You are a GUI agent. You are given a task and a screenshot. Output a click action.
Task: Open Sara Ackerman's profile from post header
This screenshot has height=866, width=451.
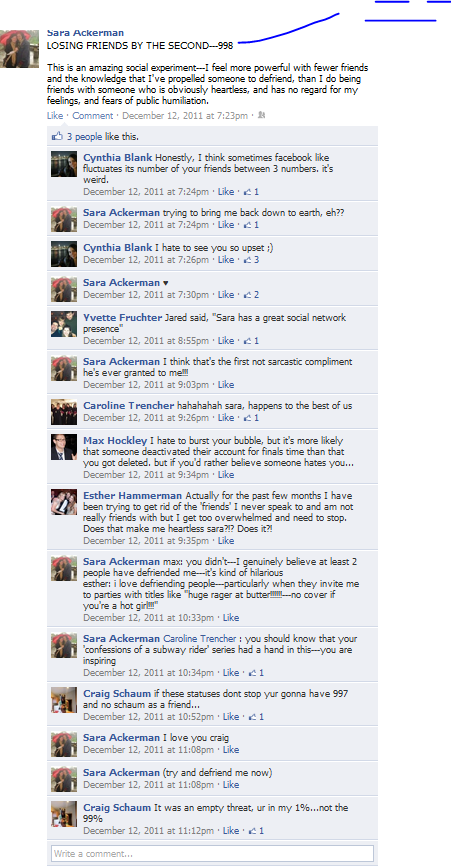click(86, 34)
